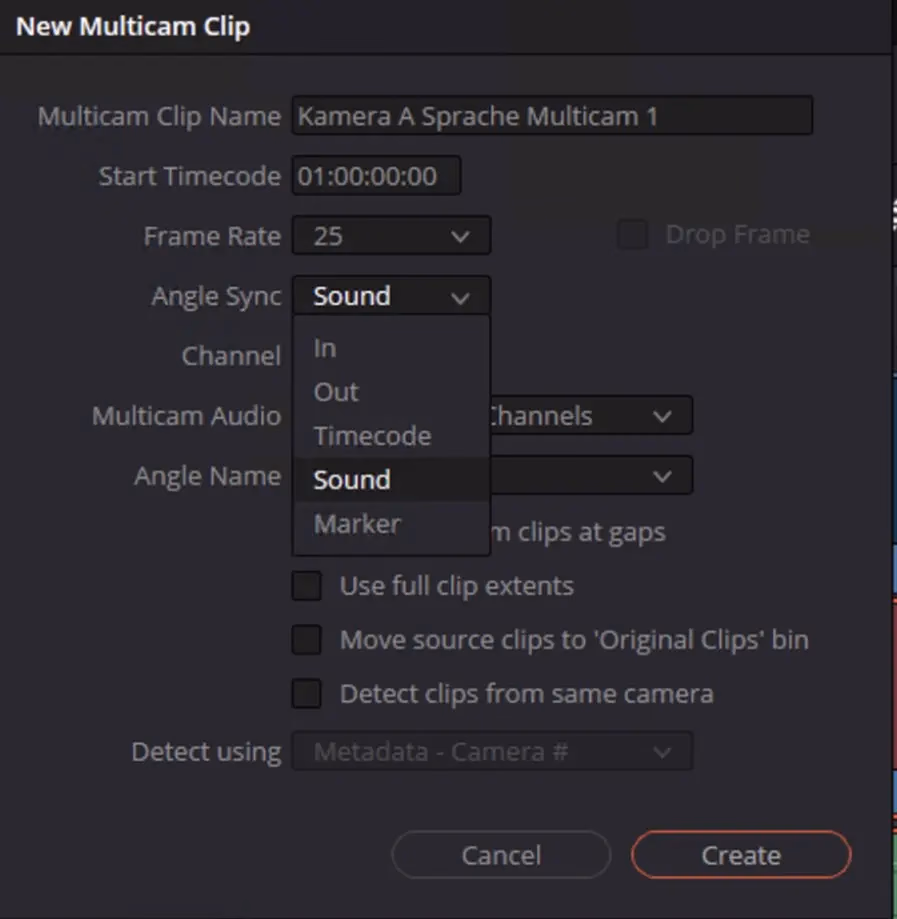Image resolution: width=897 pixels, height=919 pixels.
Task: Pick Marker from the Angle Sync list
Action: coord(391,524)
